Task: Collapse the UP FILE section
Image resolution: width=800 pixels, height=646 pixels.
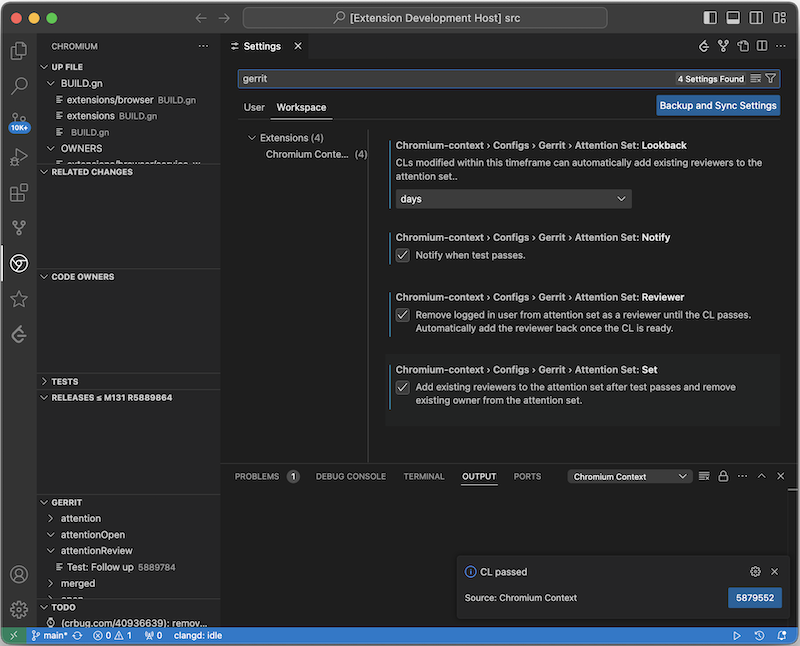Action: (x=44, y=67)
